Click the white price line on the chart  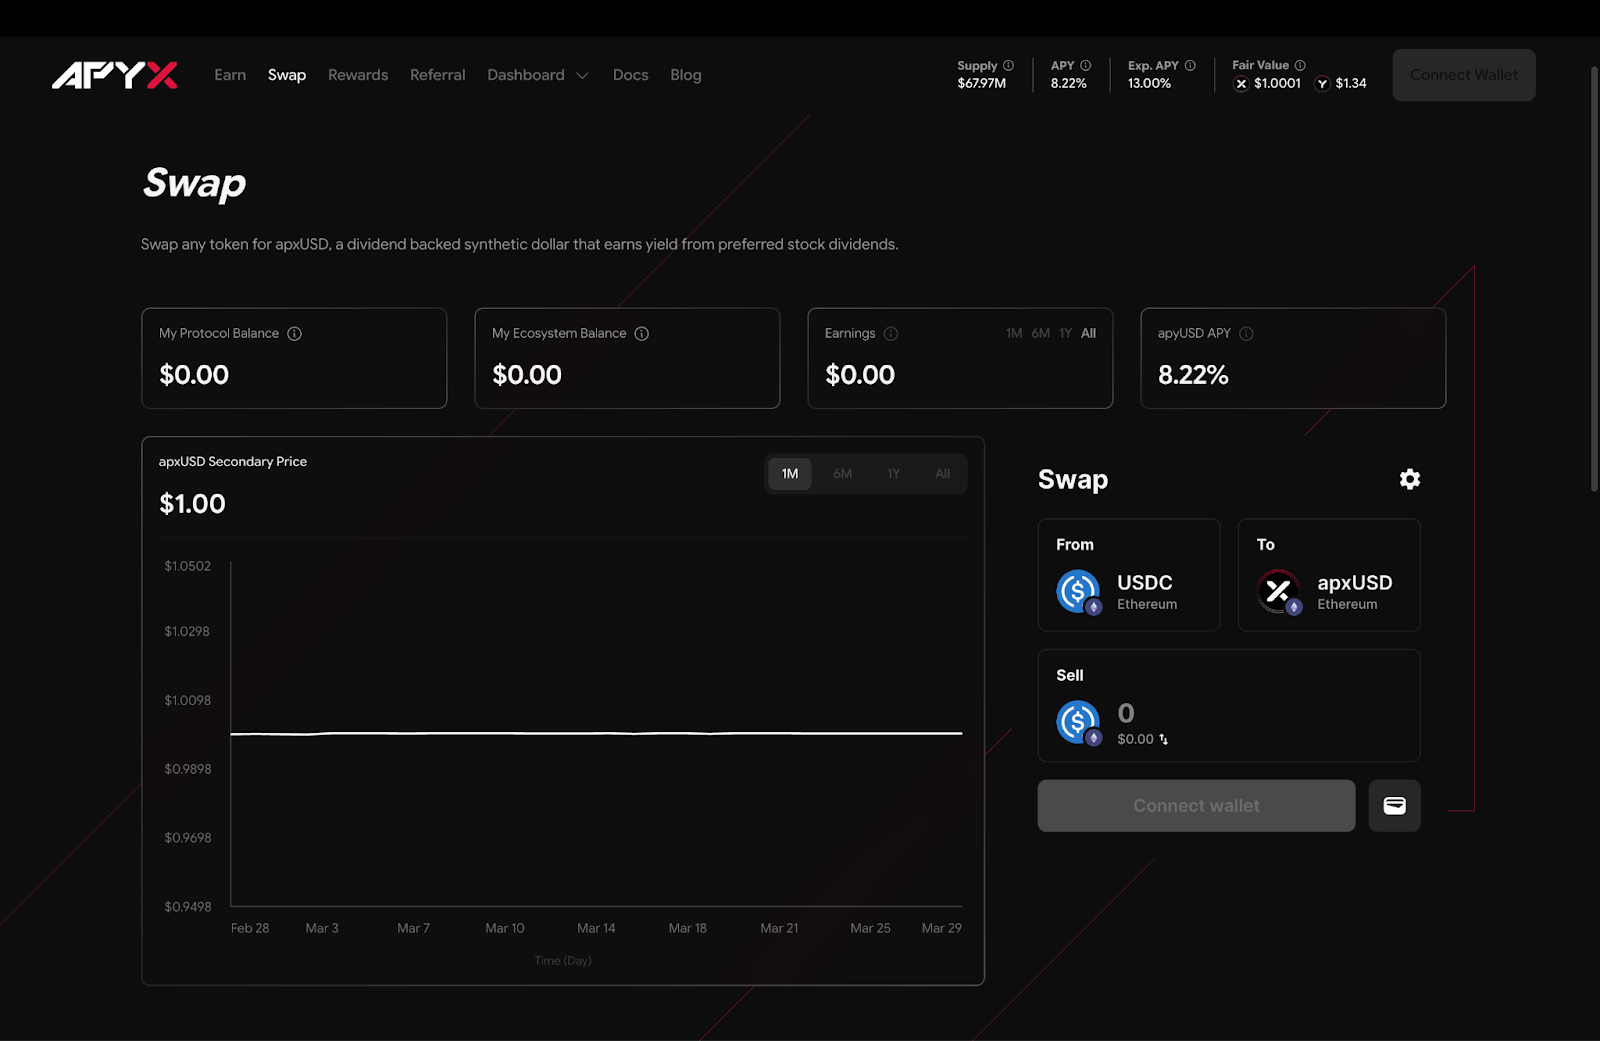596,733
